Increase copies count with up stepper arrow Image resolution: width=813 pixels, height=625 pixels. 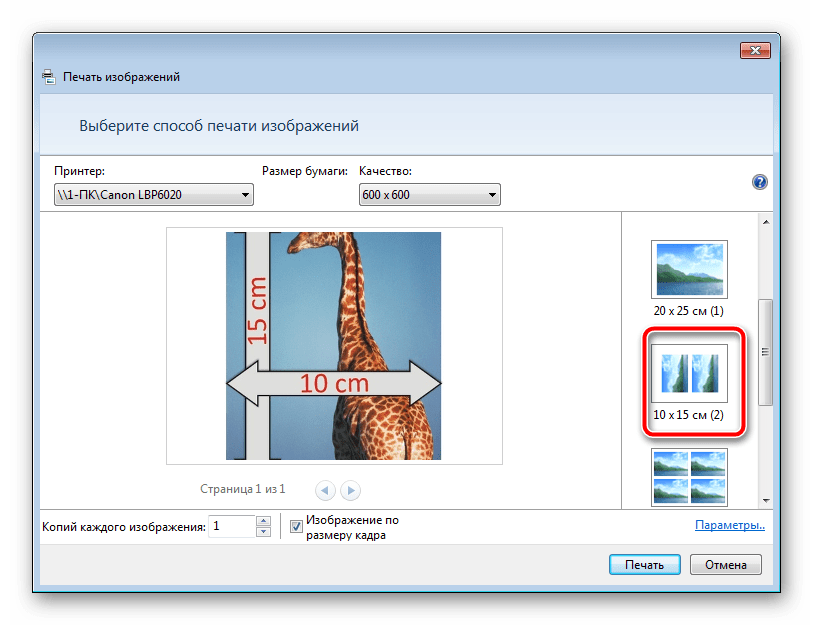(x=263, y=521)
